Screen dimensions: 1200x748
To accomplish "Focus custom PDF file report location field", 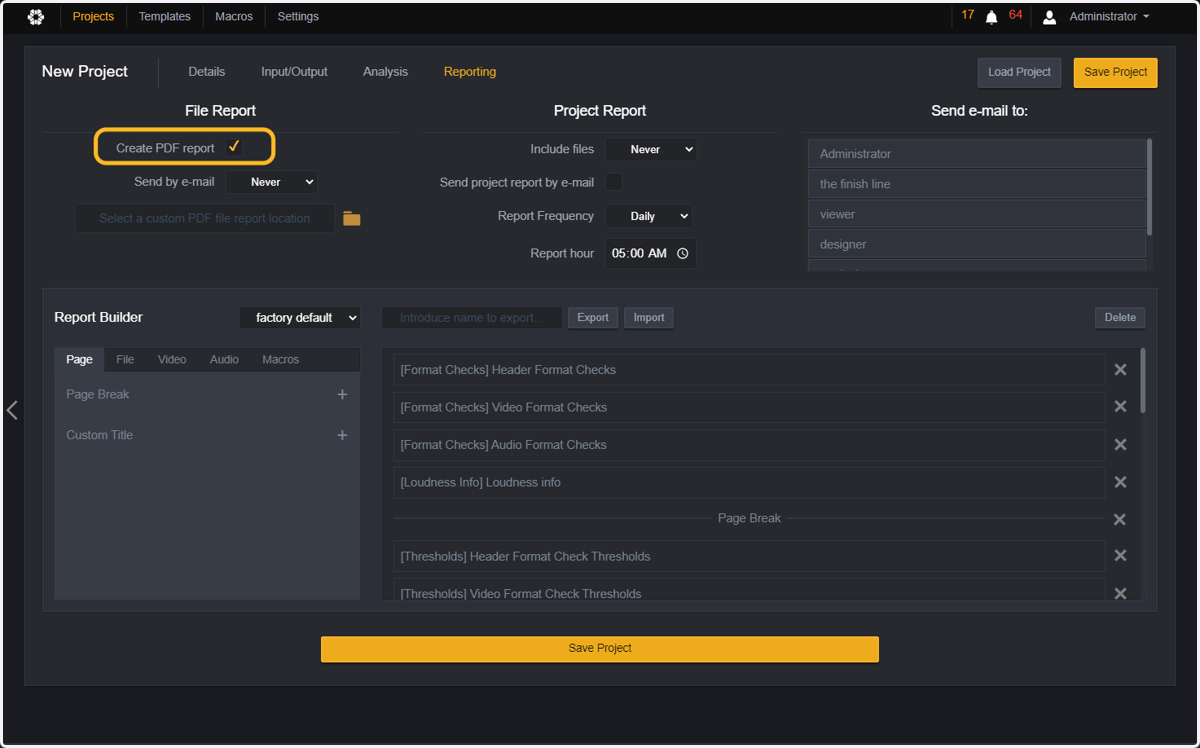I will point(205,218).
